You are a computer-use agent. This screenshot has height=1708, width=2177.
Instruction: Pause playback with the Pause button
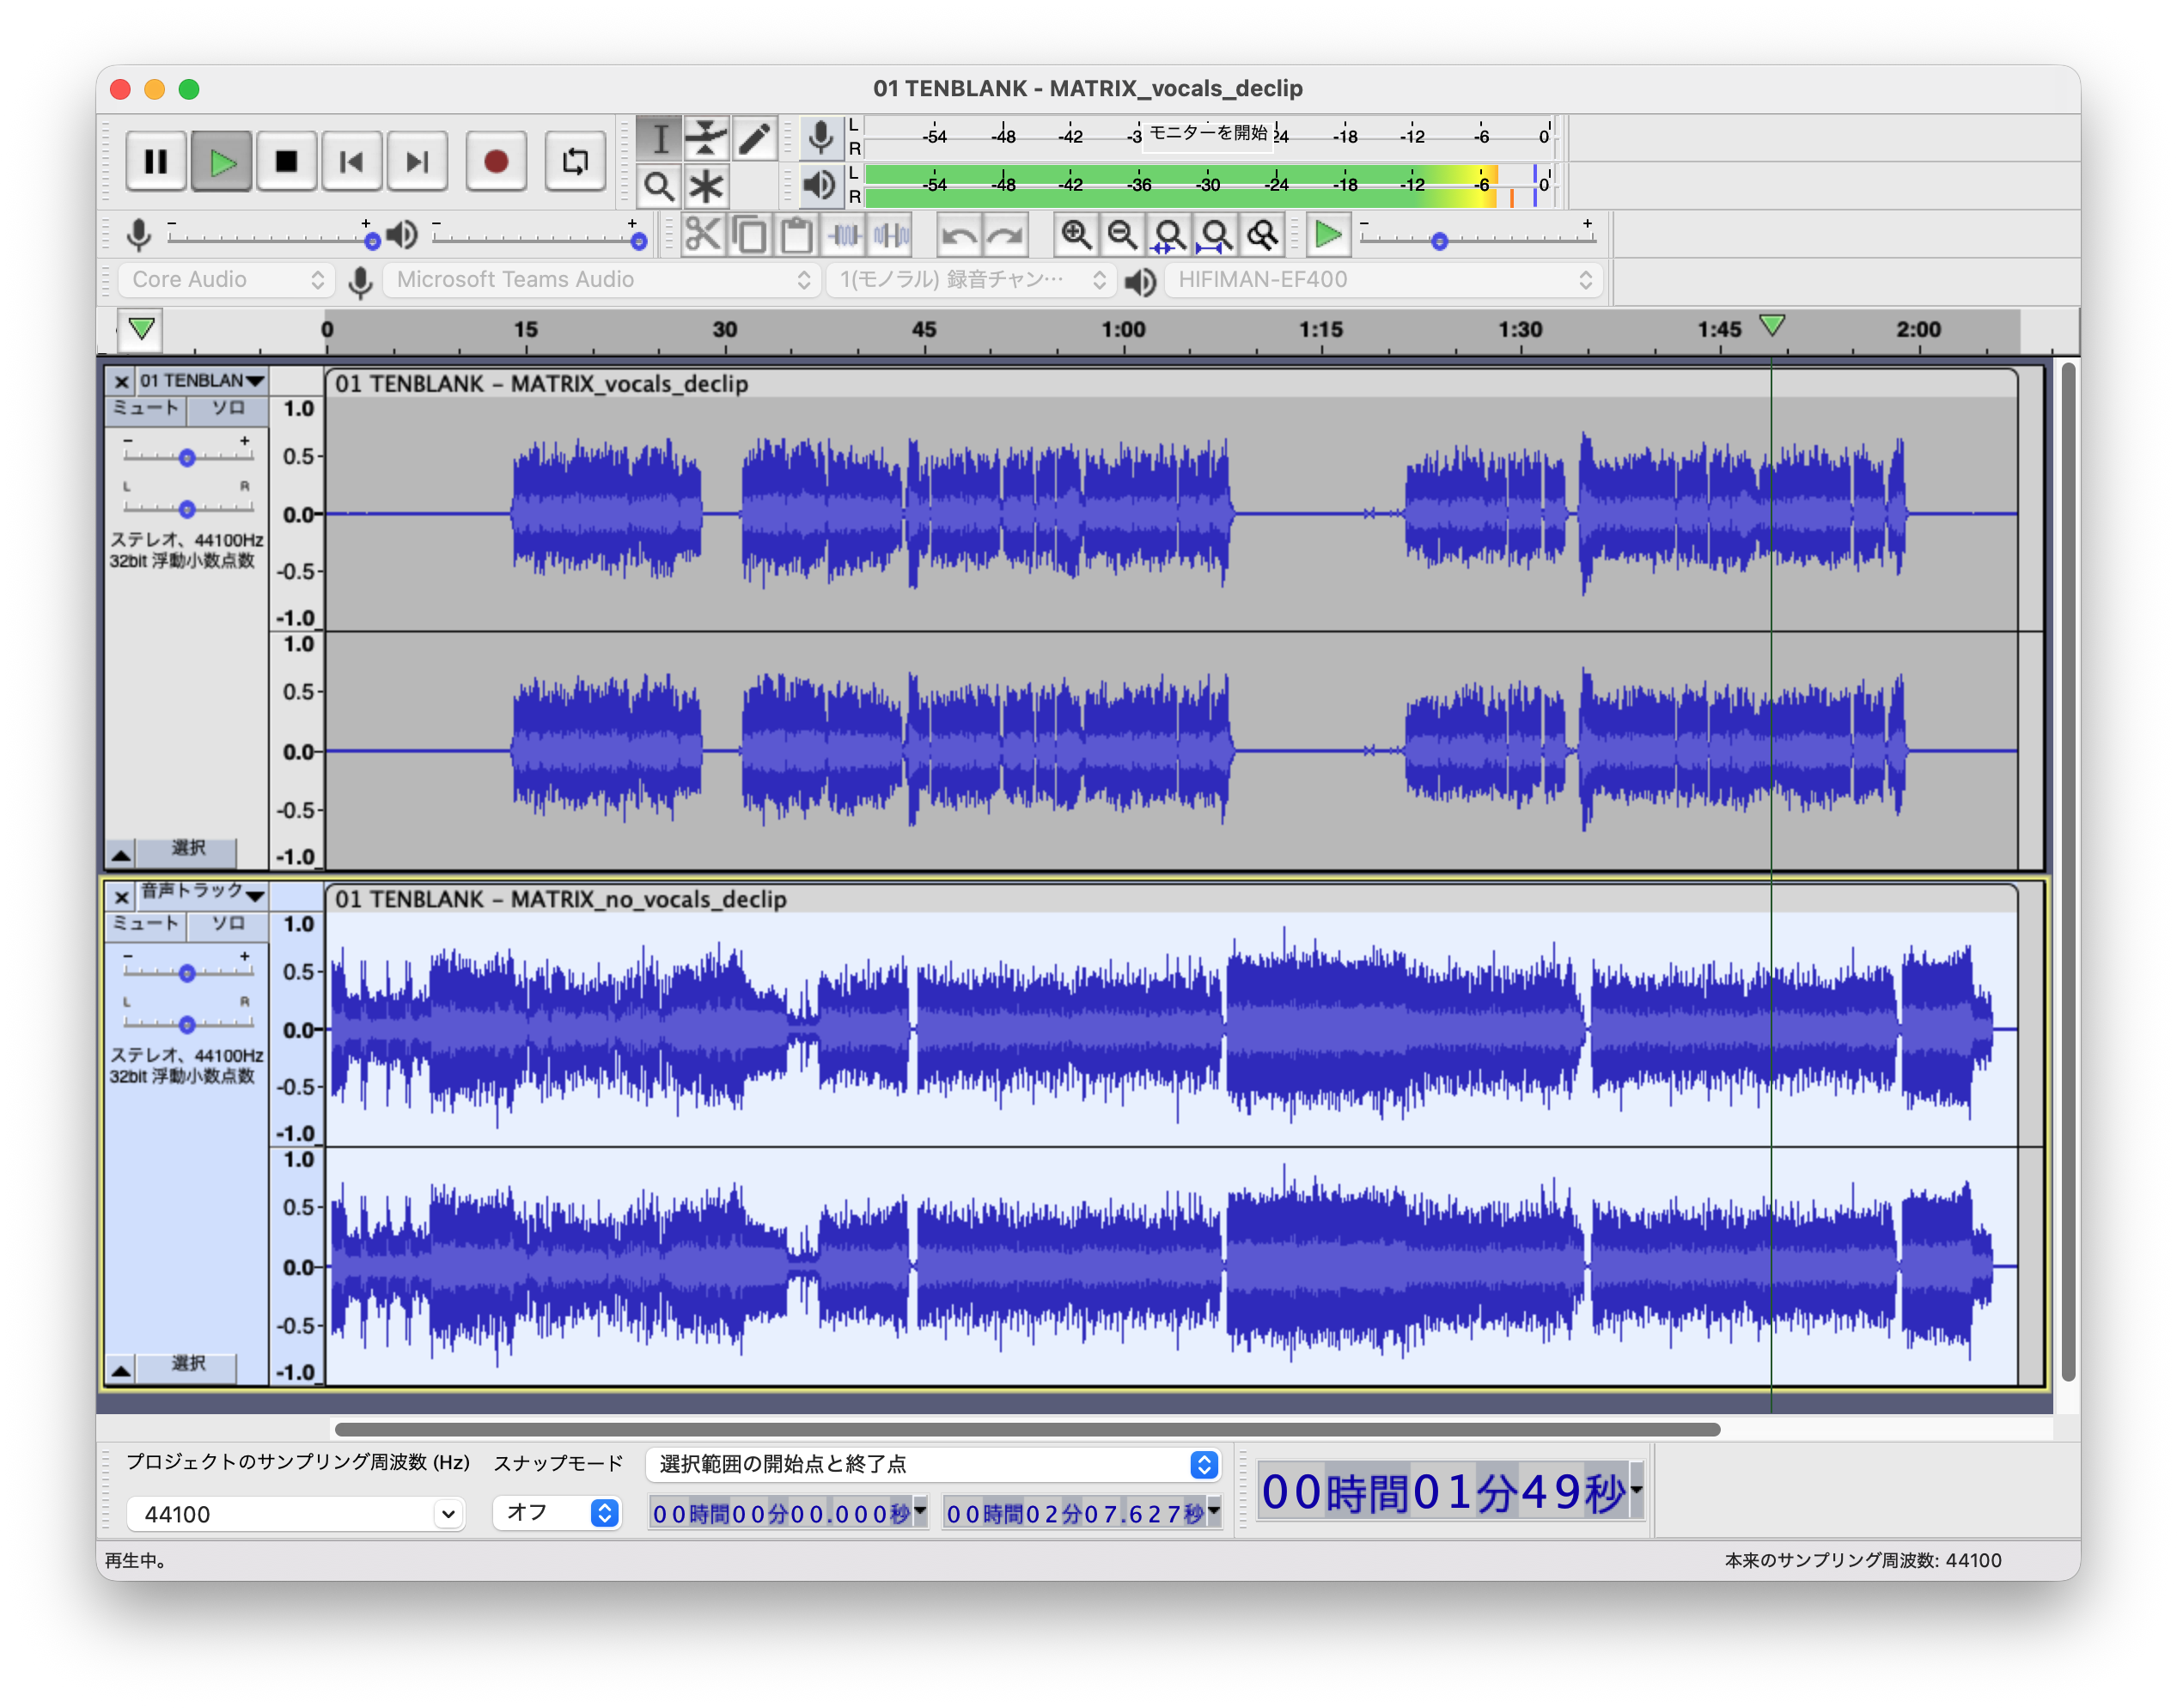pyautogui.click(x=156, y=161)
